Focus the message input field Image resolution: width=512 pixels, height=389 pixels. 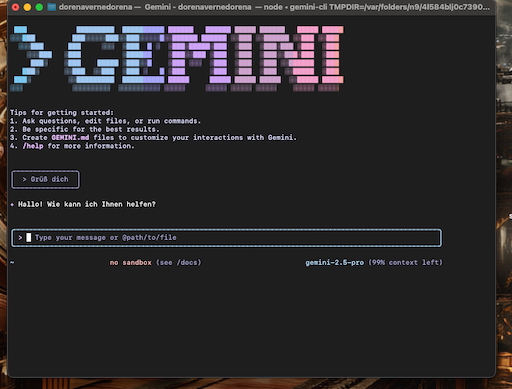coord(227,238)
